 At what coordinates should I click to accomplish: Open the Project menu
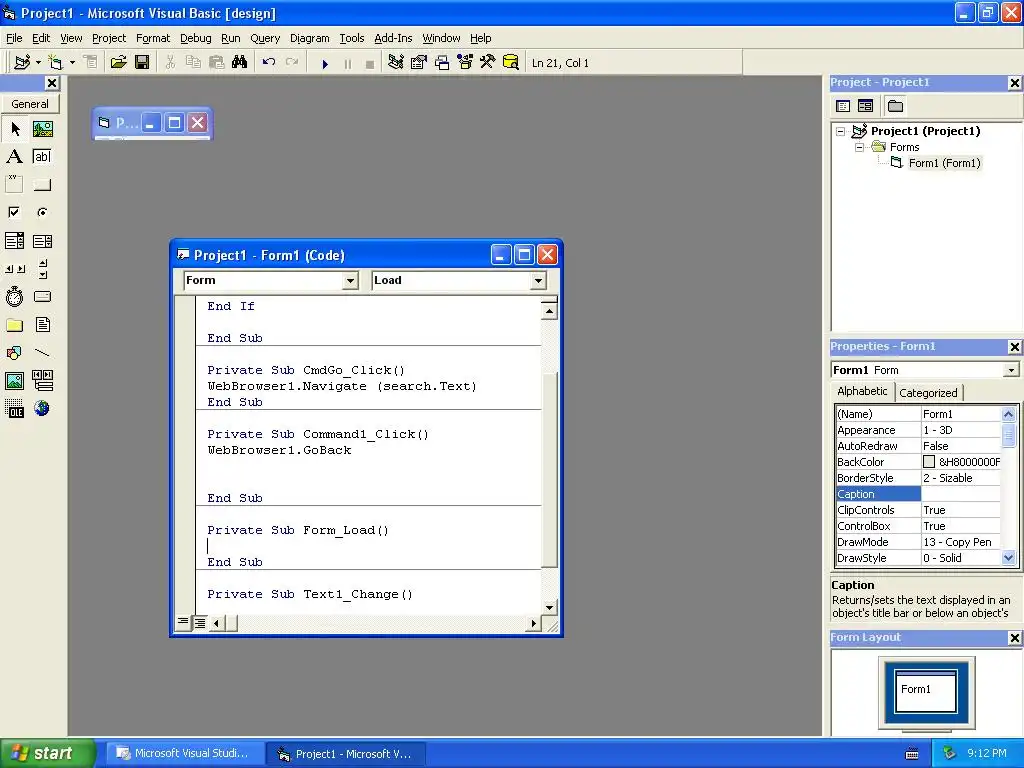(x=108, y=38)
